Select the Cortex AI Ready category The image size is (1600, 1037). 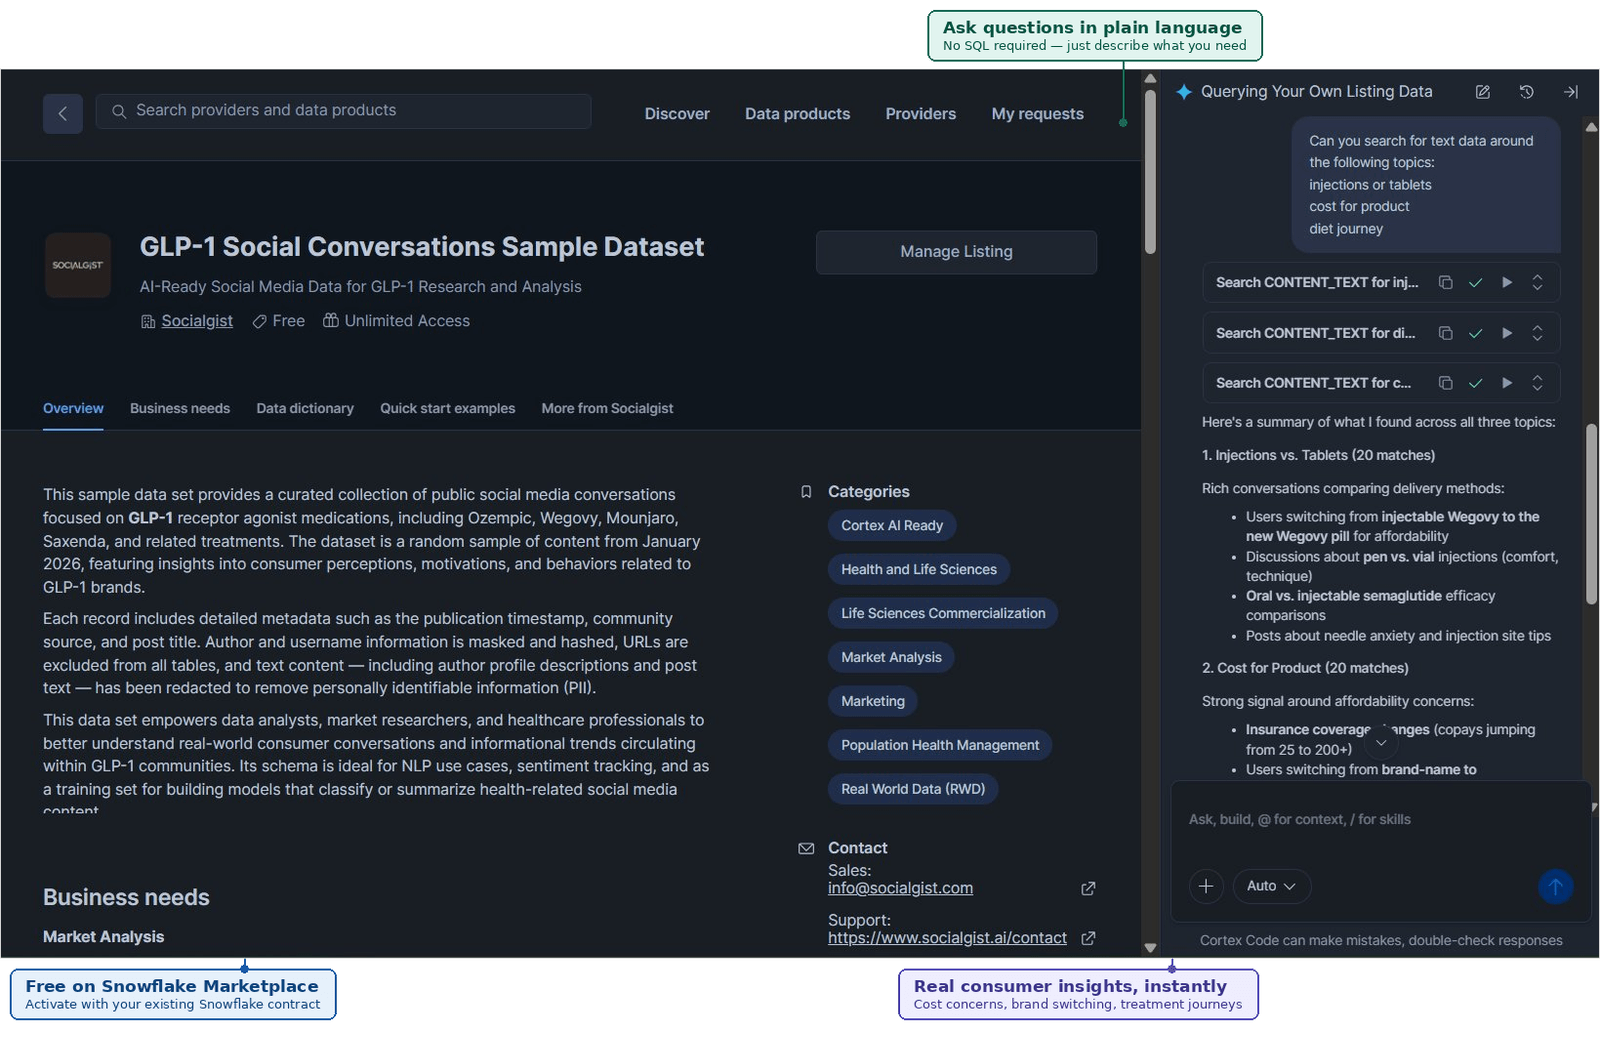[x=892, y=526]
